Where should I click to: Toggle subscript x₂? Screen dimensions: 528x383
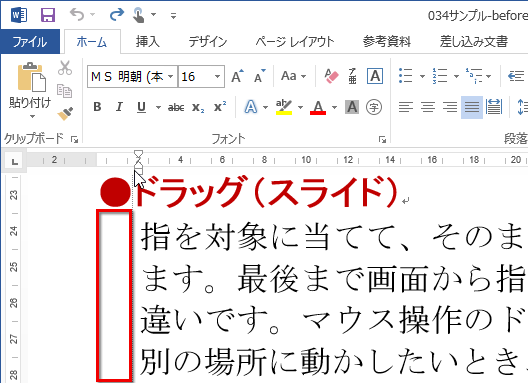[198, 107]
